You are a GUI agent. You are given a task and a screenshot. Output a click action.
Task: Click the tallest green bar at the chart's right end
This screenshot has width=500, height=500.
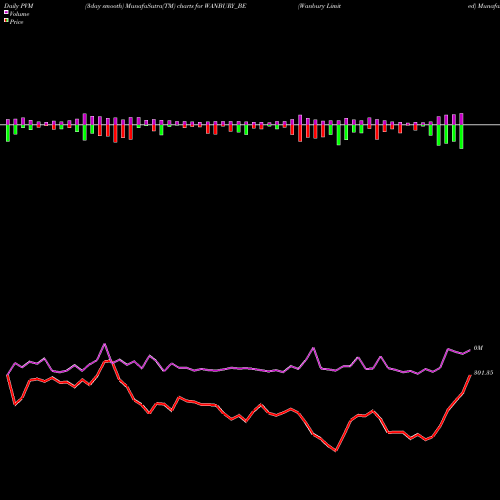pos(461,137)
